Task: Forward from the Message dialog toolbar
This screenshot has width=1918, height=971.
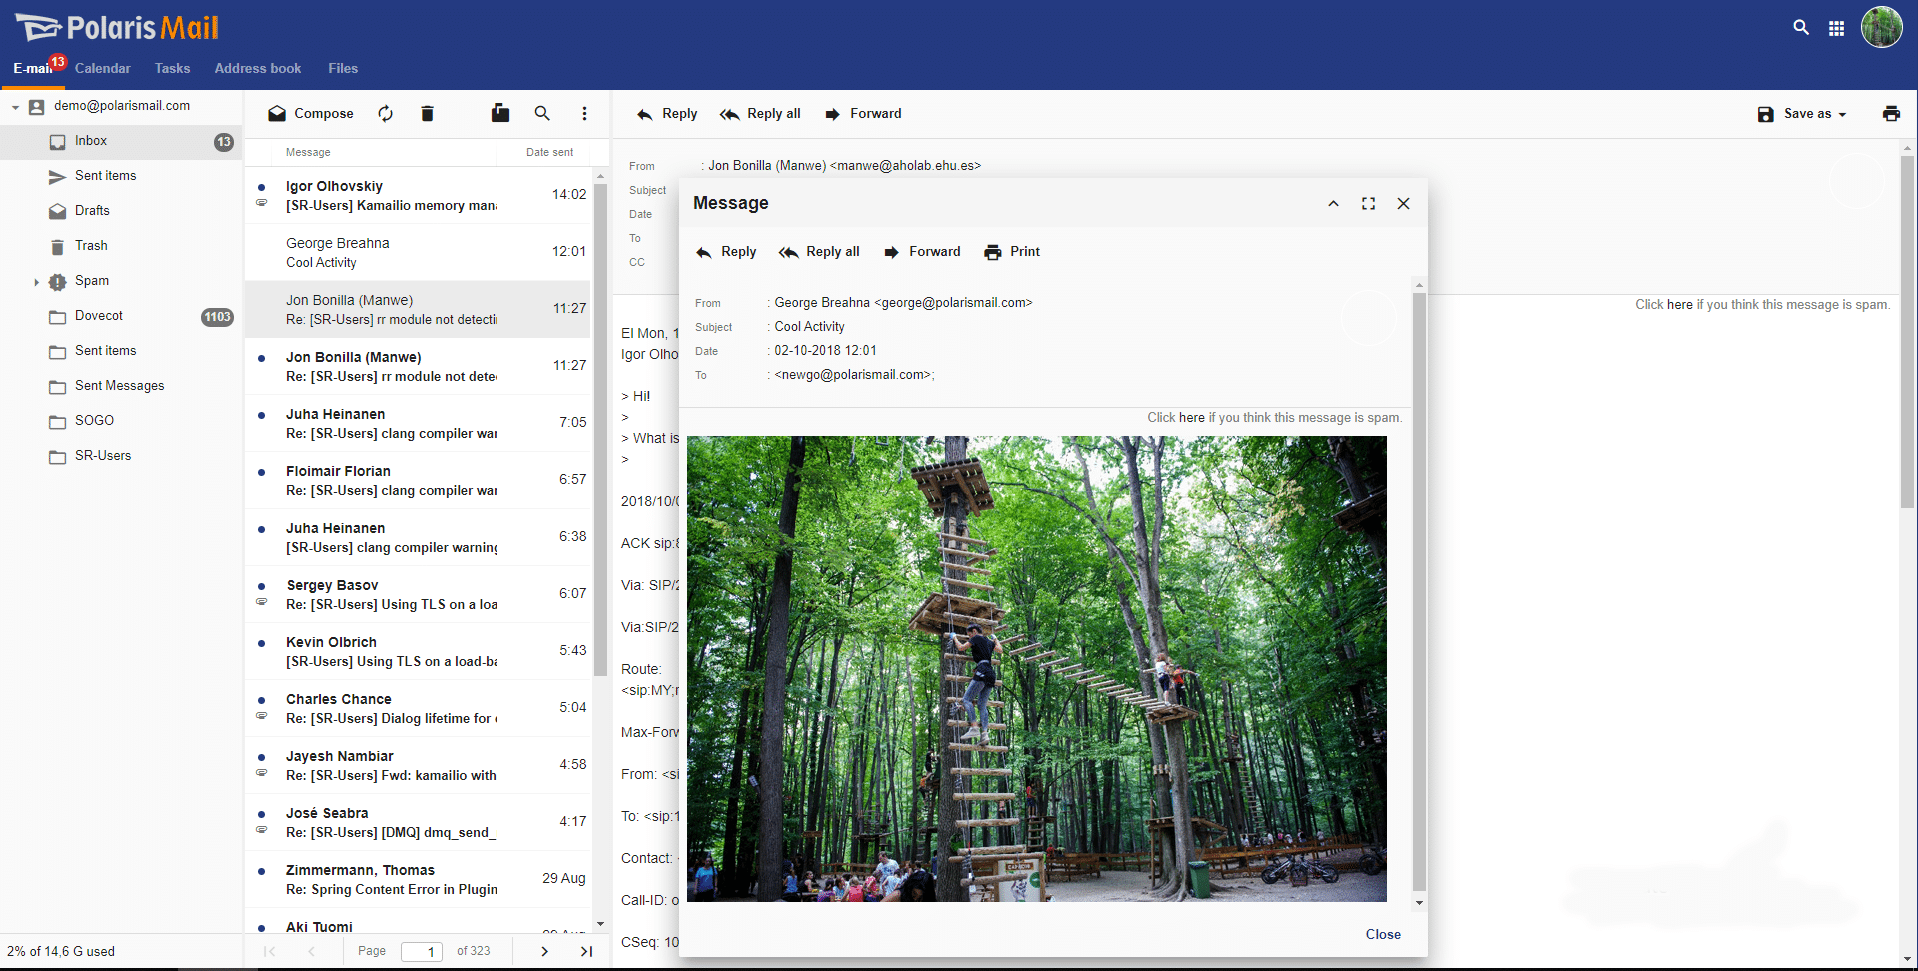Action: point(922,252)
